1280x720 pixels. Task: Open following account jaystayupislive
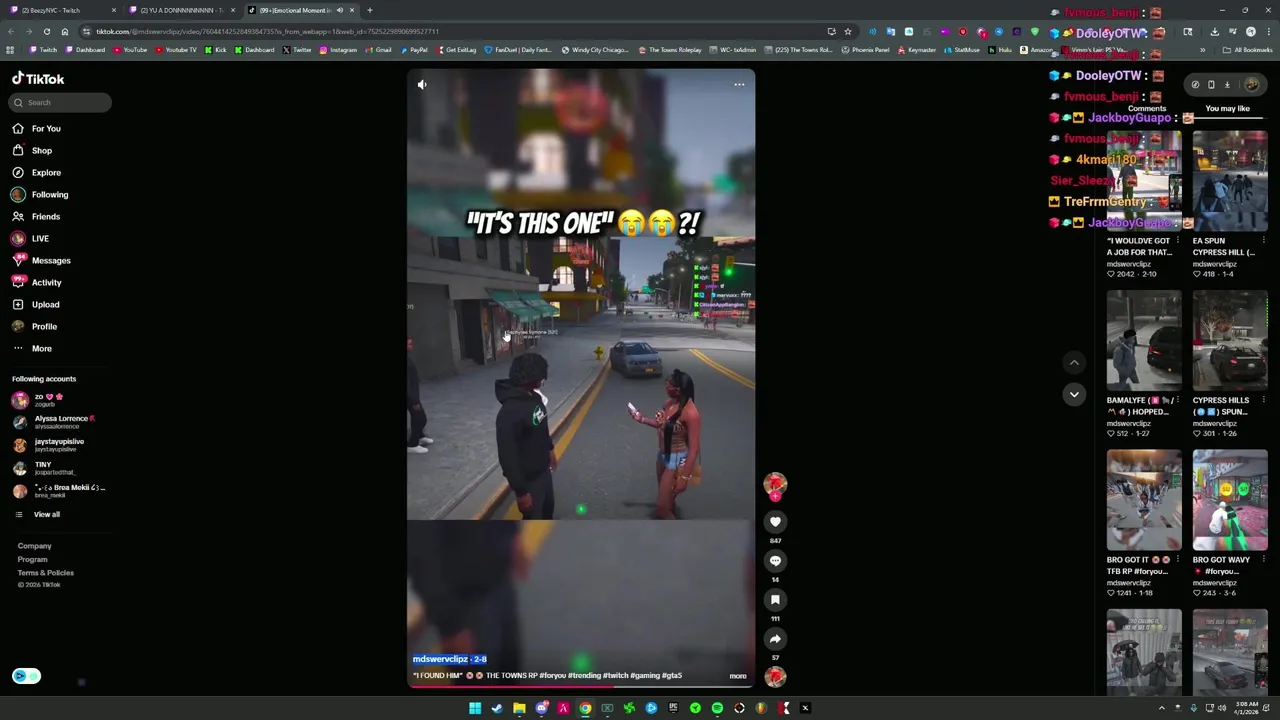click(50, 445)
